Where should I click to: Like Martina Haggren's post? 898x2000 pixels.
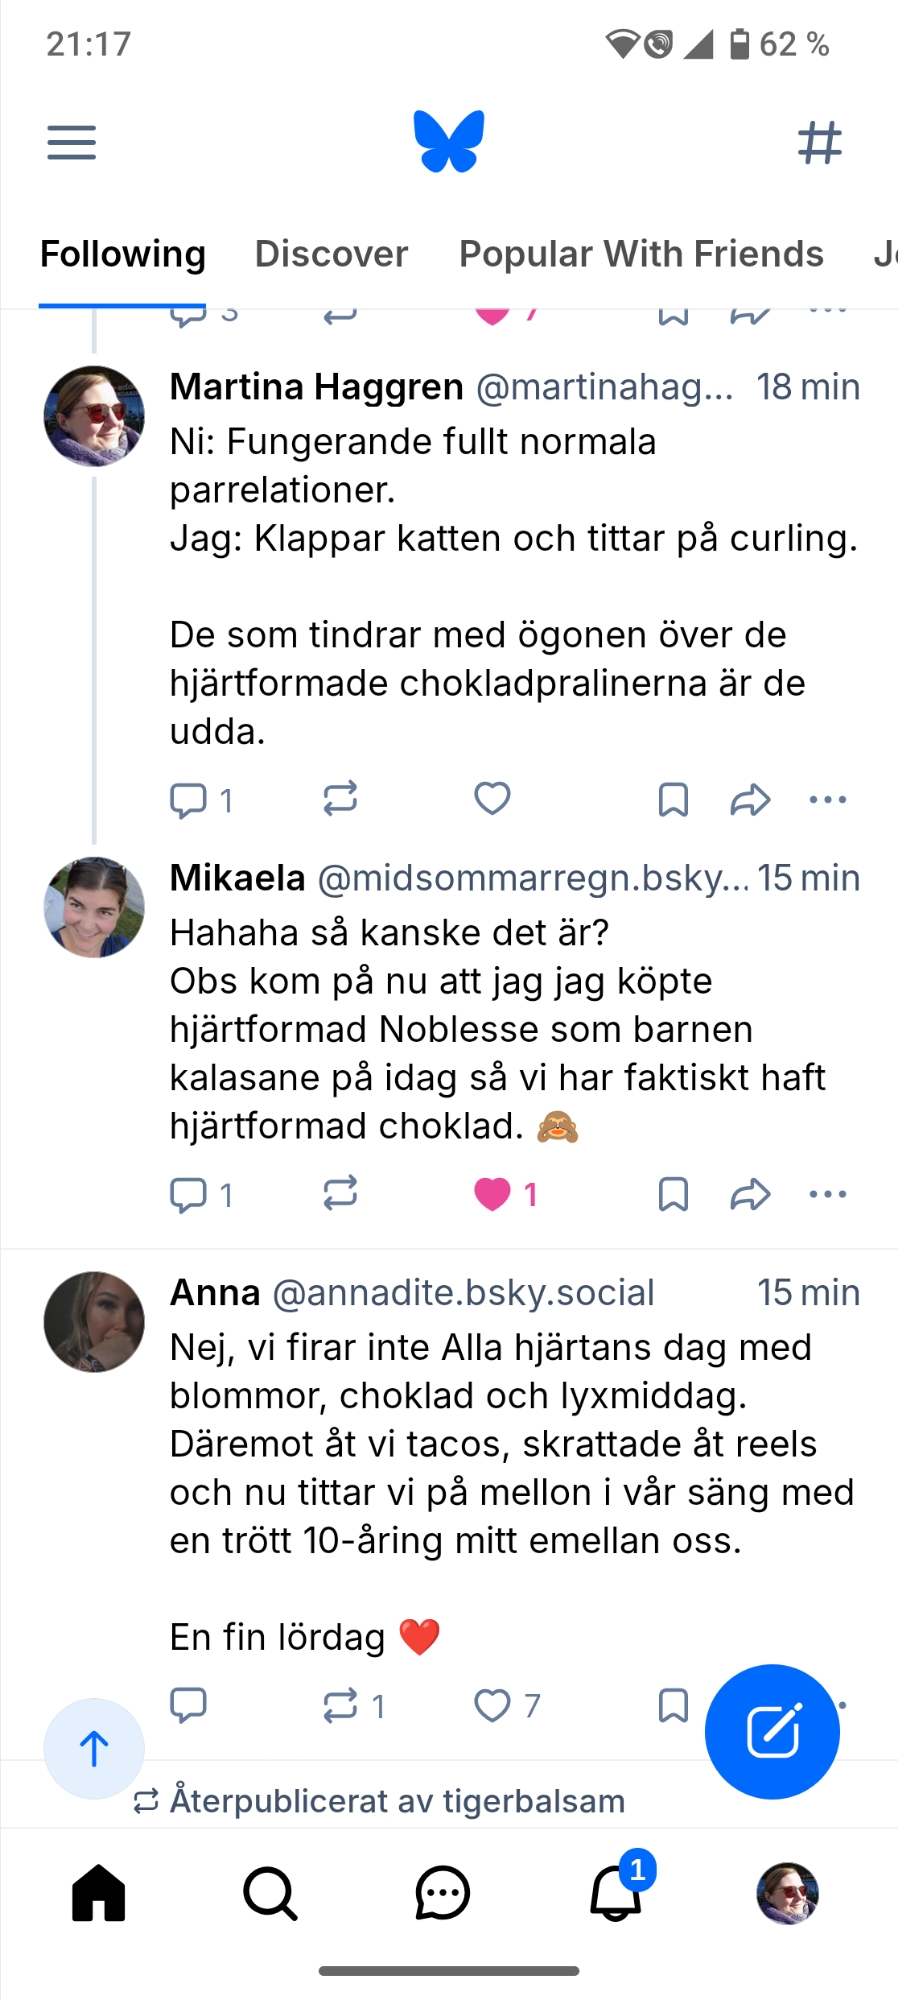(492, 799)
